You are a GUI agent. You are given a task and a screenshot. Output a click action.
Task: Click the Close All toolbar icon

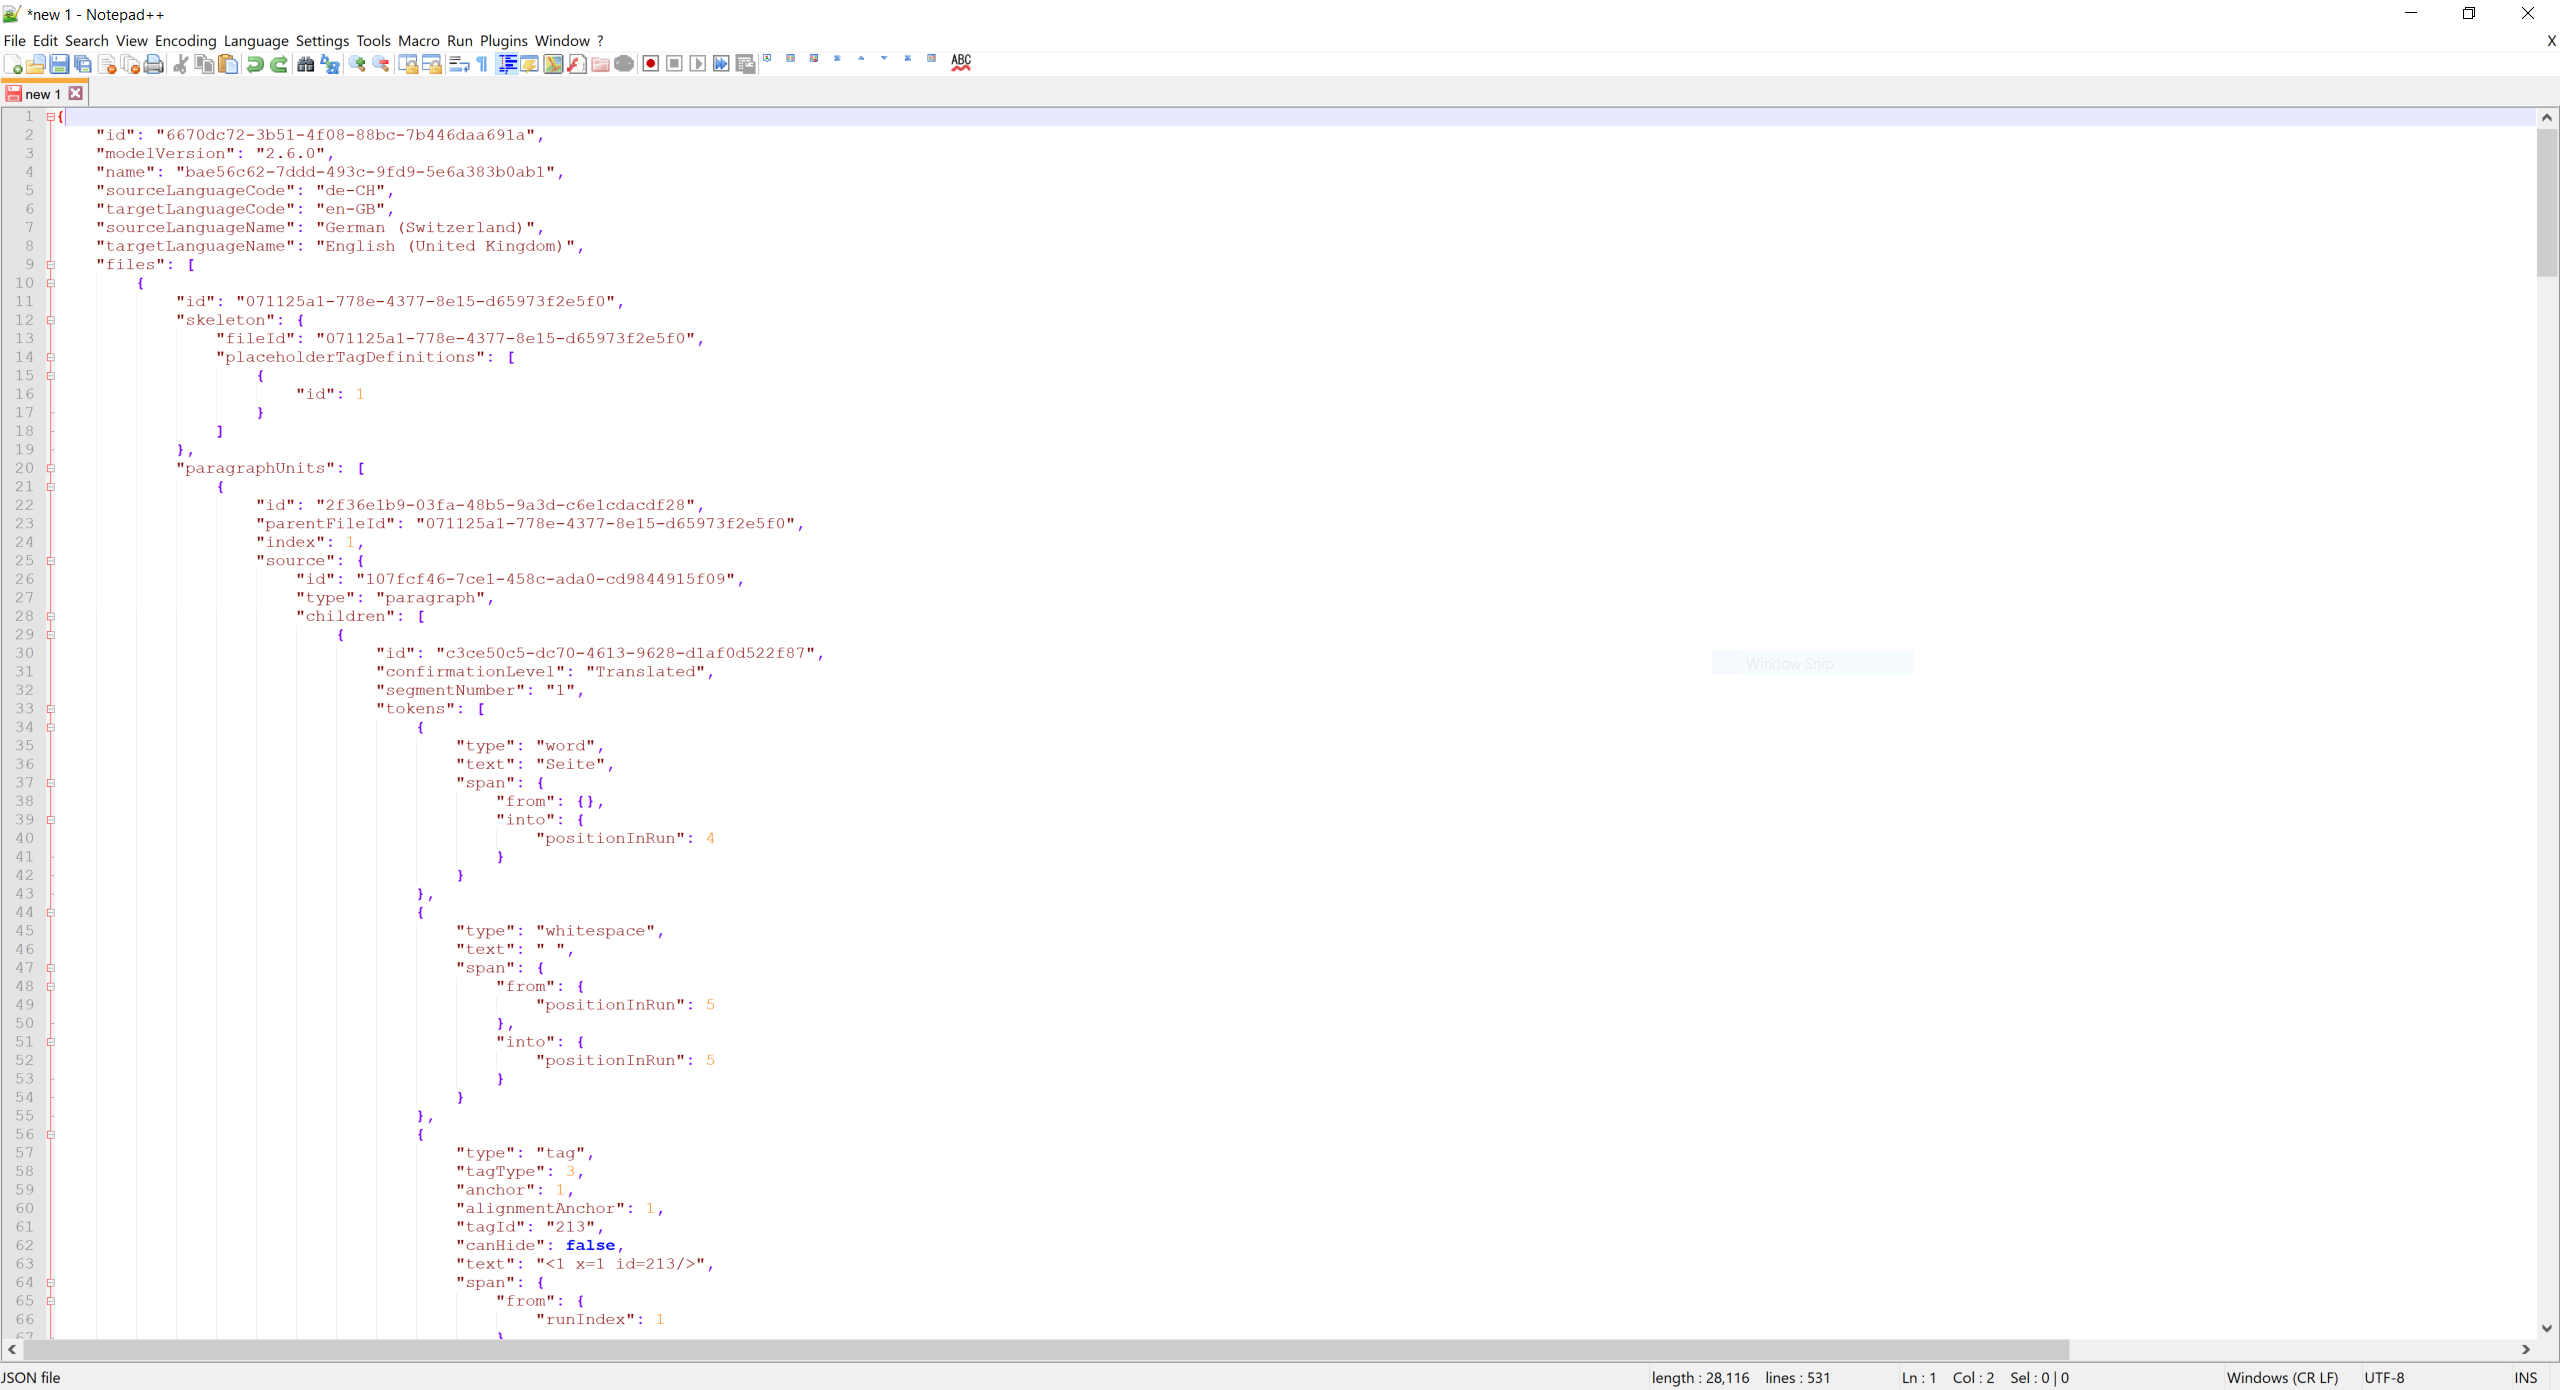pyautogui.click(x=130, y=64)
